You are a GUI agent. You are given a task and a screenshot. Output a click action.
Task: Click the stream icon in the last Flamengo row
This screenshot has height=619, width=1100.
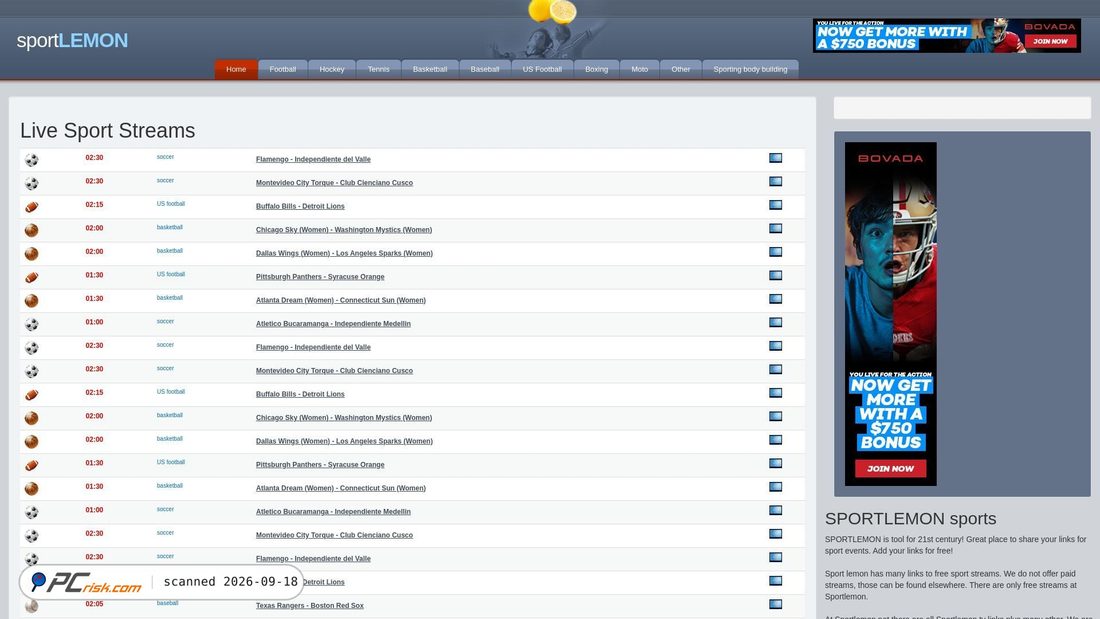click(775, 557)
